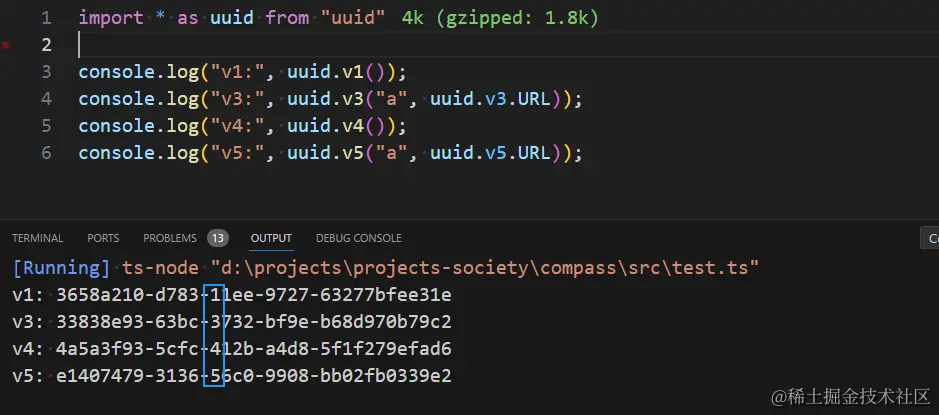Click the v5 UUID output line
This screenshot has height=415, width=939.
(x=232, y=376)
